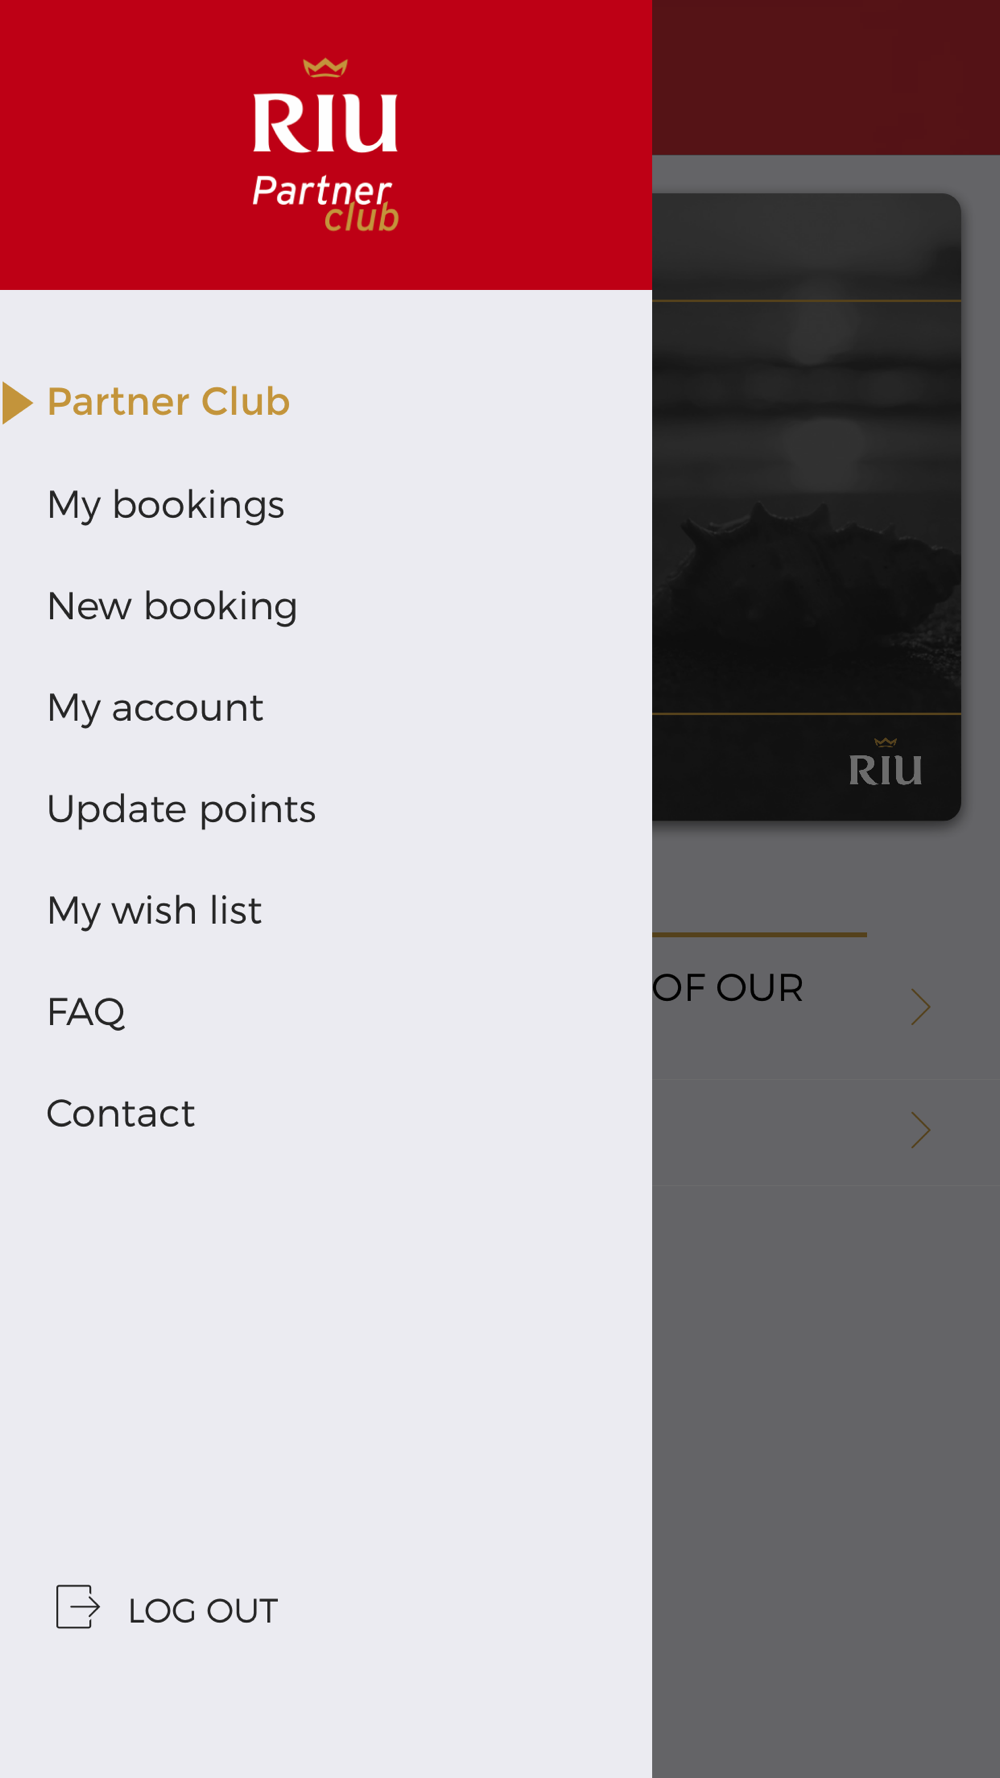The height and width of the screenshot is (1778, 1000).
Task: Tap the RIU logo on the dimmed card
Action: click(x=885, y=765)
